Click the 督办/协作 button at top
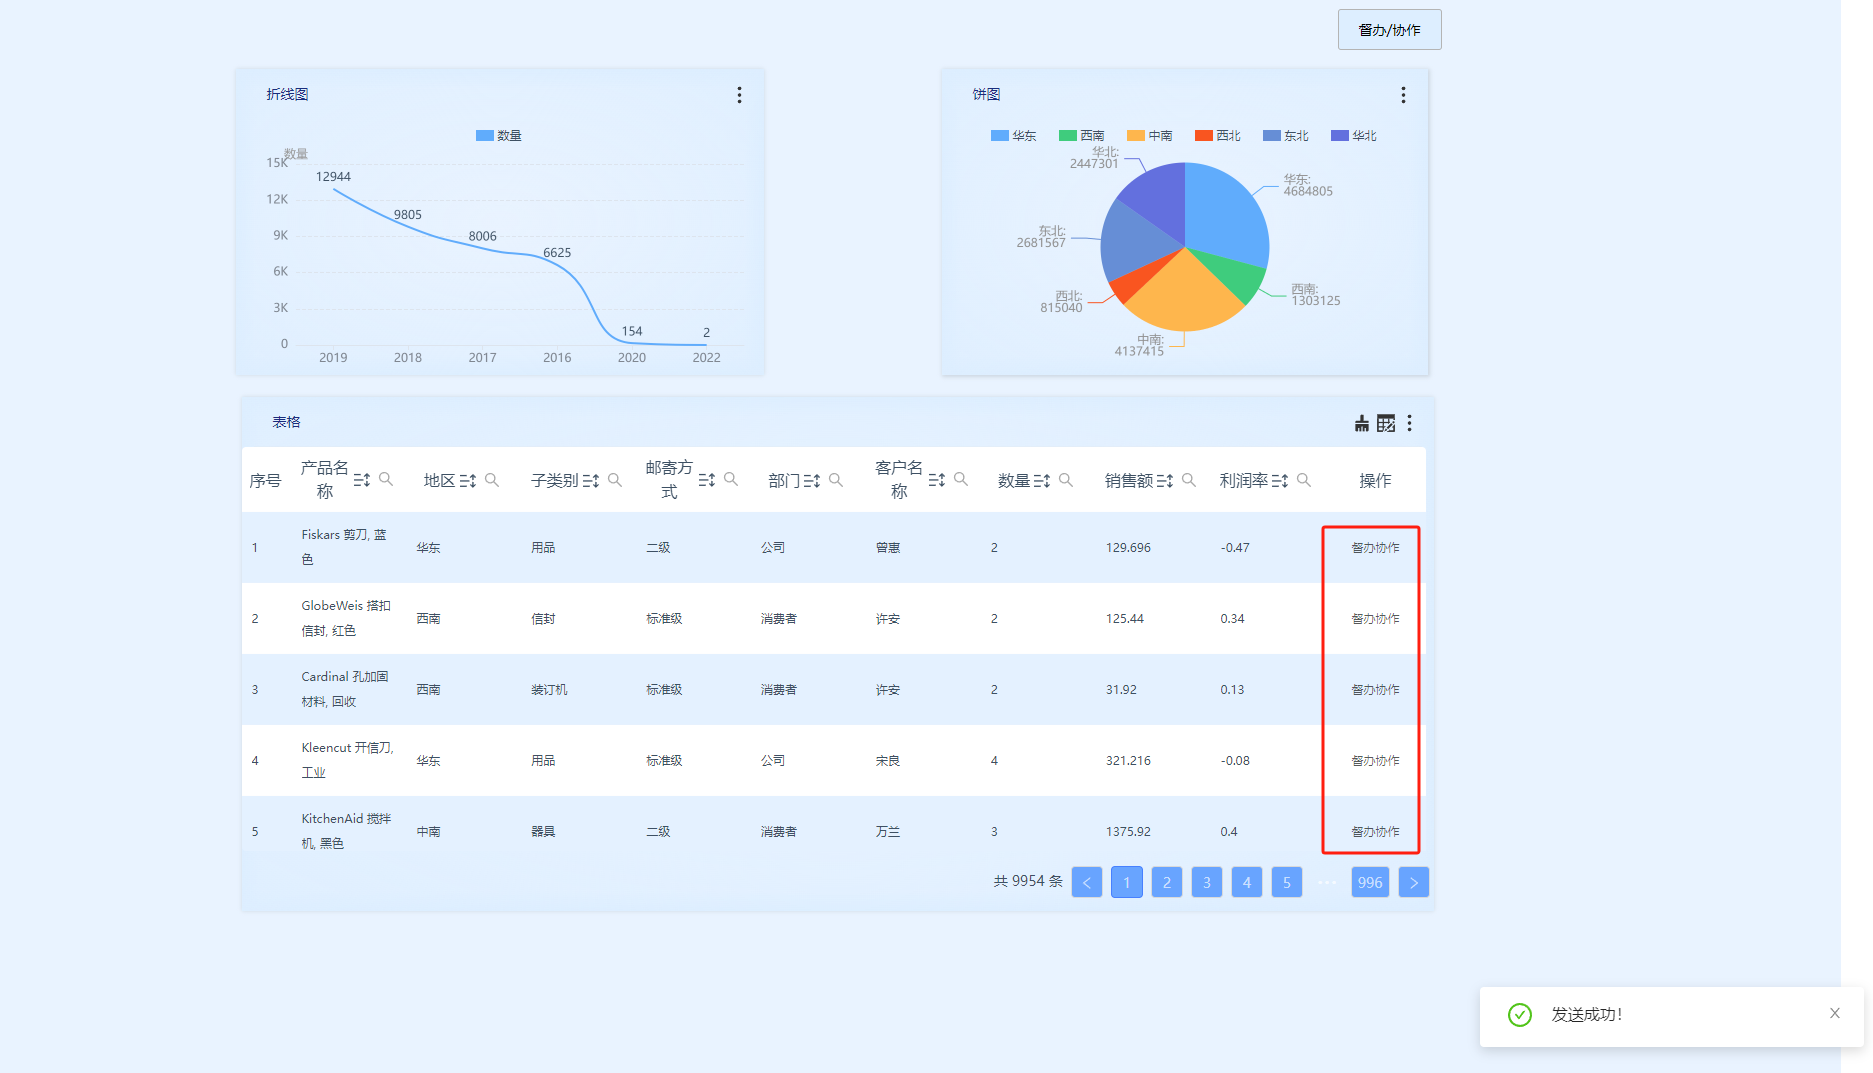The height and width of the screenshot is (1073, 1873). pos(1389,30)
